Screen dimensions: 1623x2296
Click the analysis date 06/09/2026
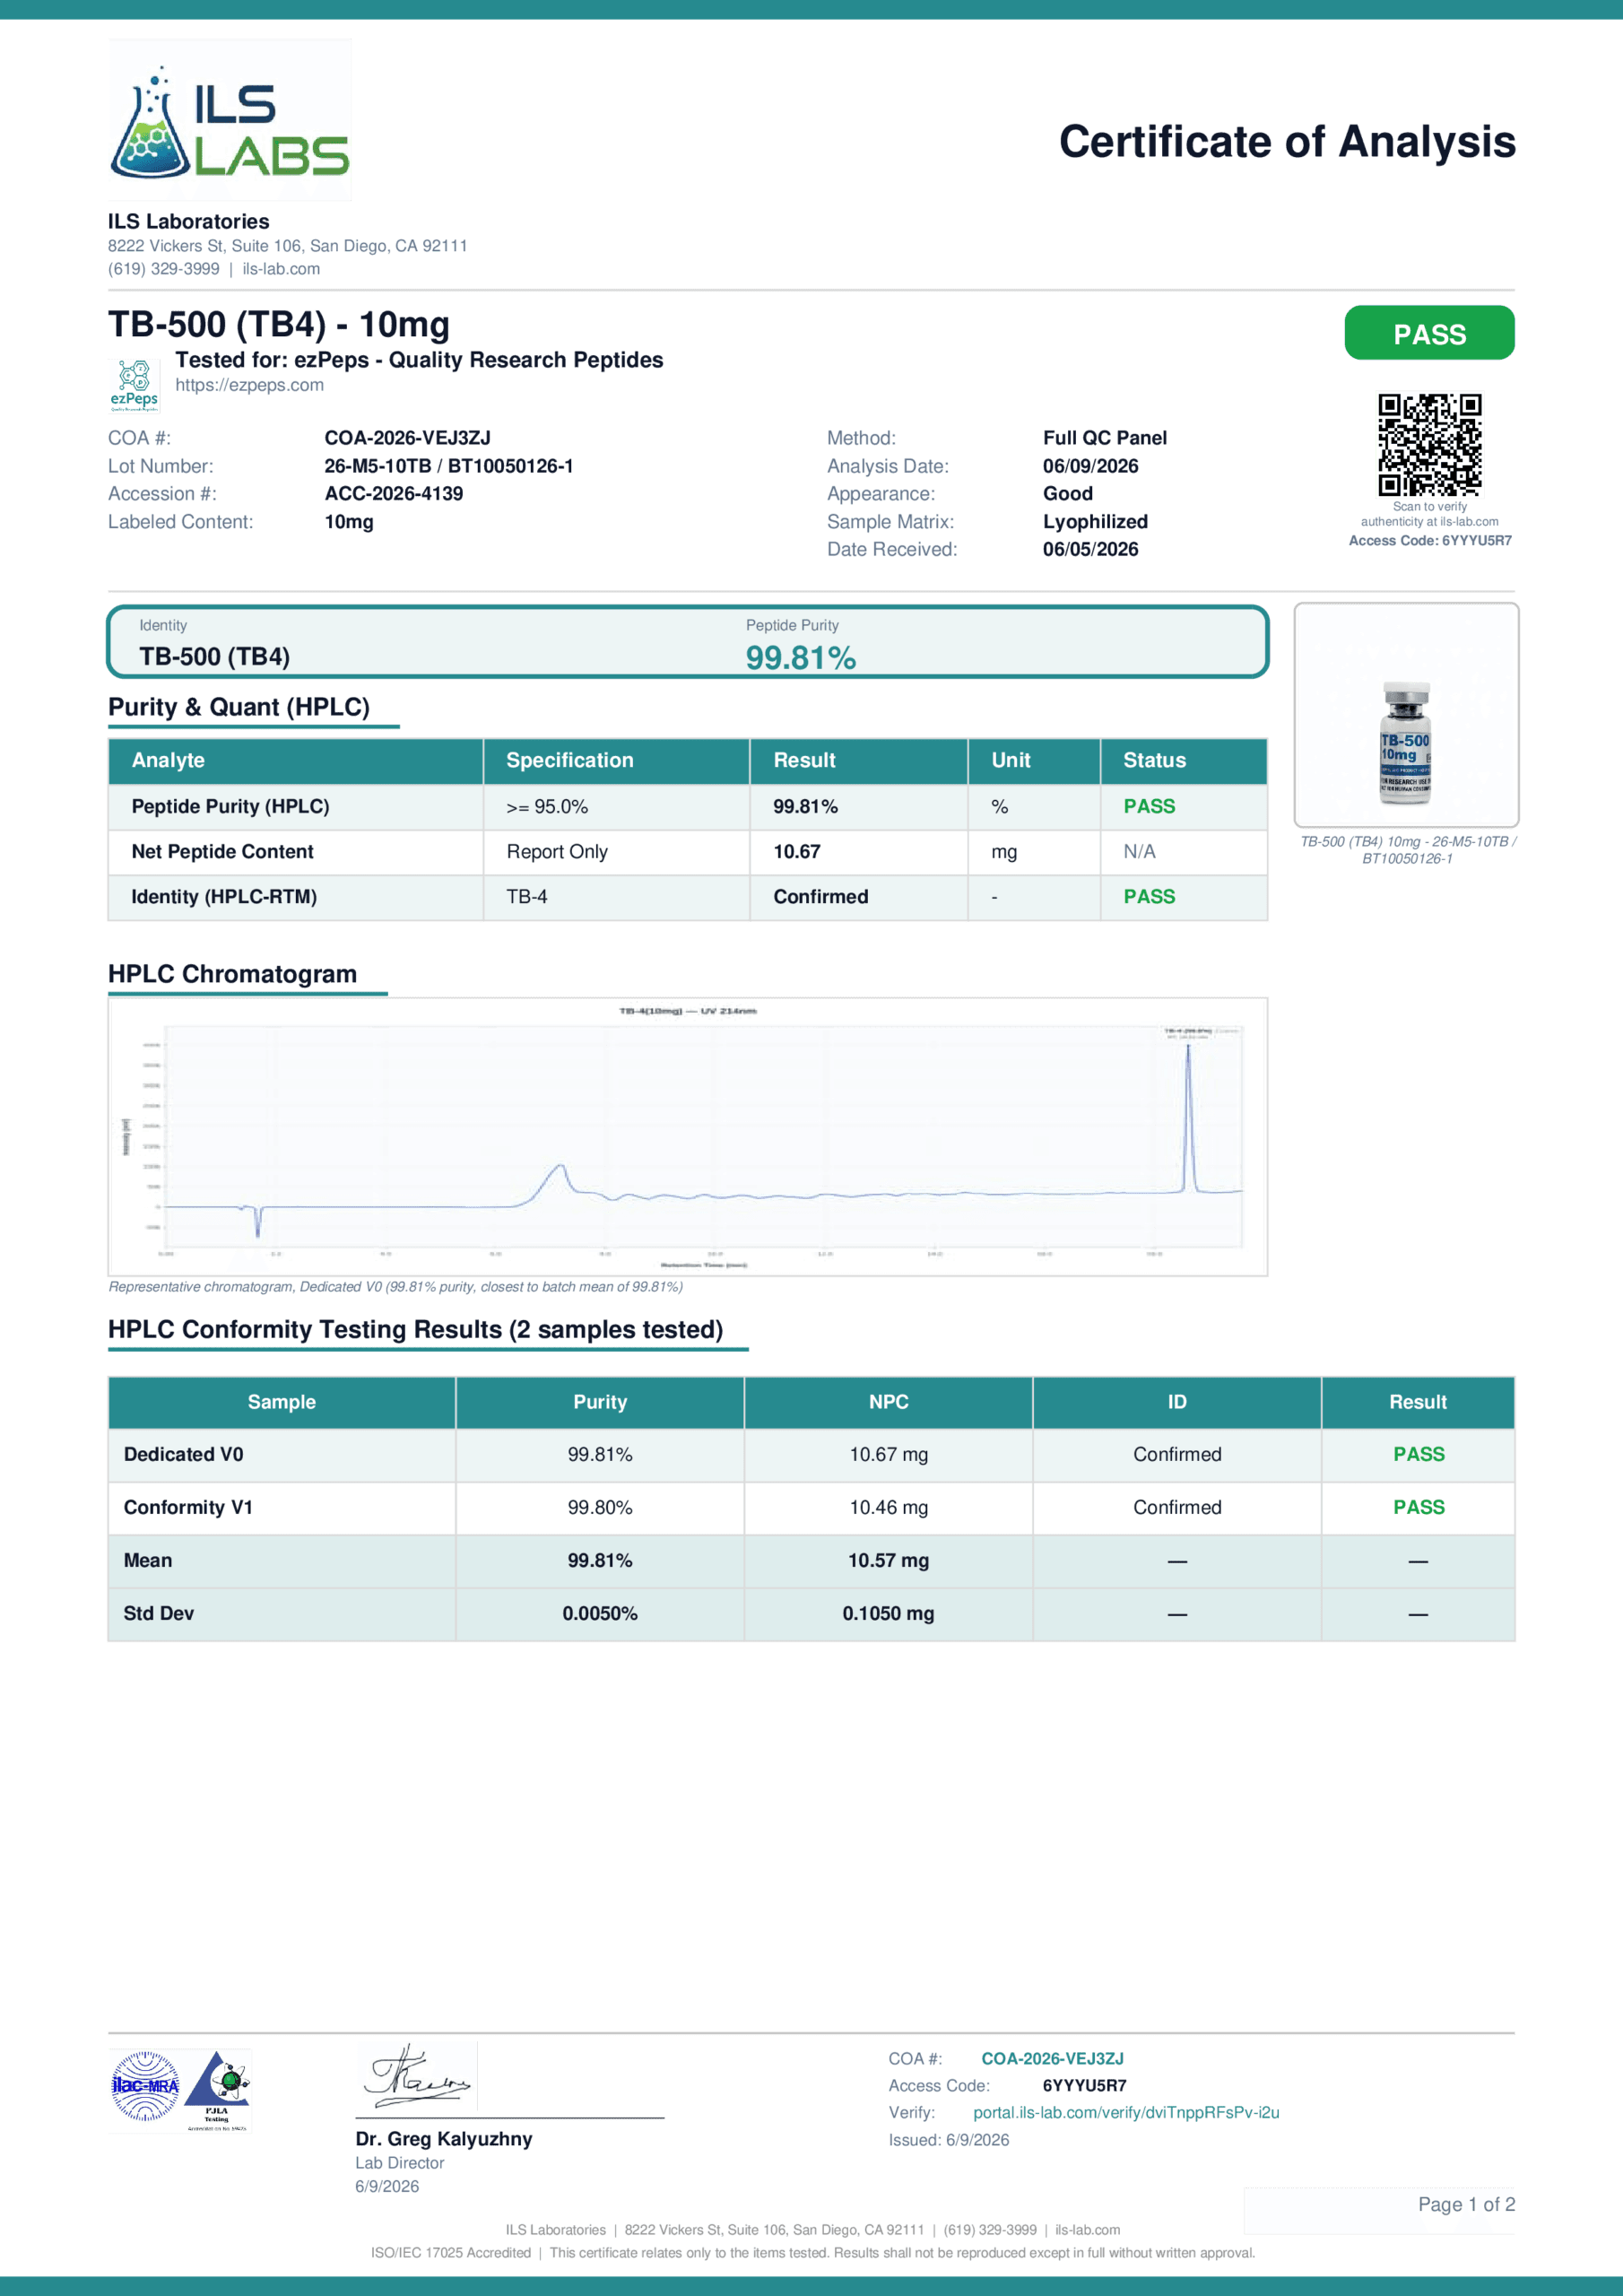[1090, 466]
